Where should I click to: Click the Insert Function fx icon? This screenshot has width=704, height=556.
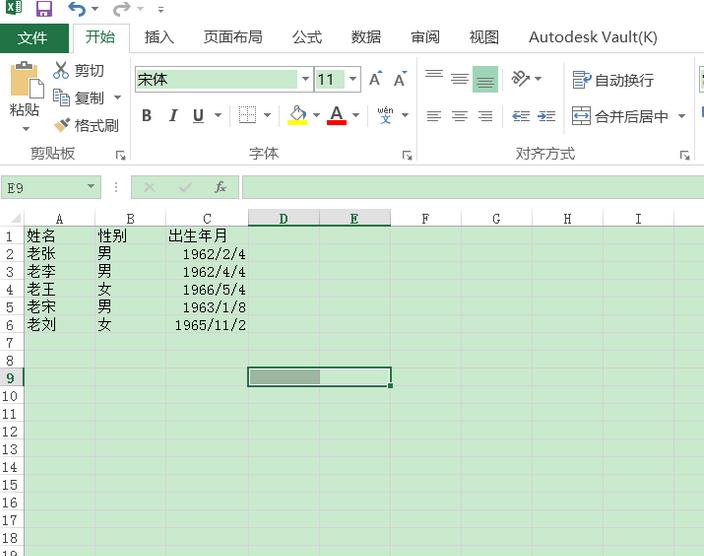[x=220, y=187]
